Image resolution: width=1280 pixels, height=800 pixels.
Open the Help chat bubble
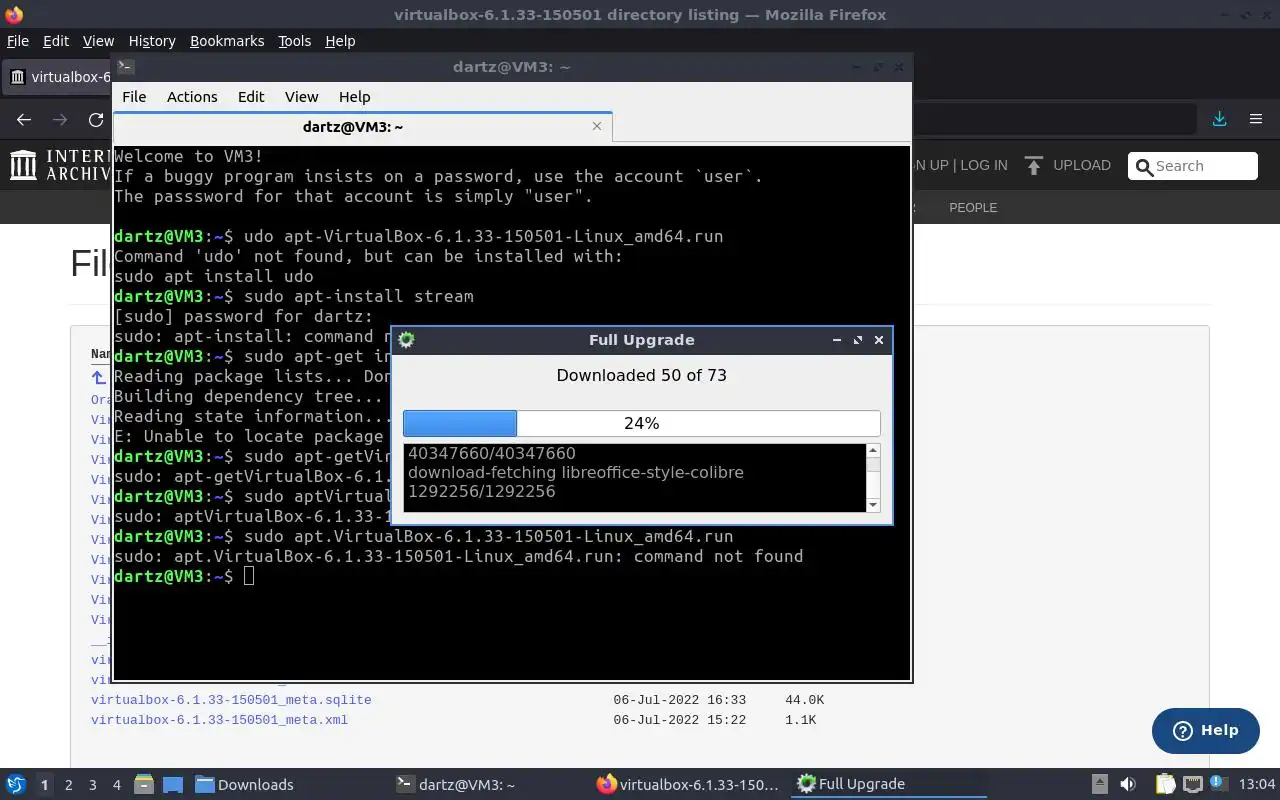point(1205,730)
